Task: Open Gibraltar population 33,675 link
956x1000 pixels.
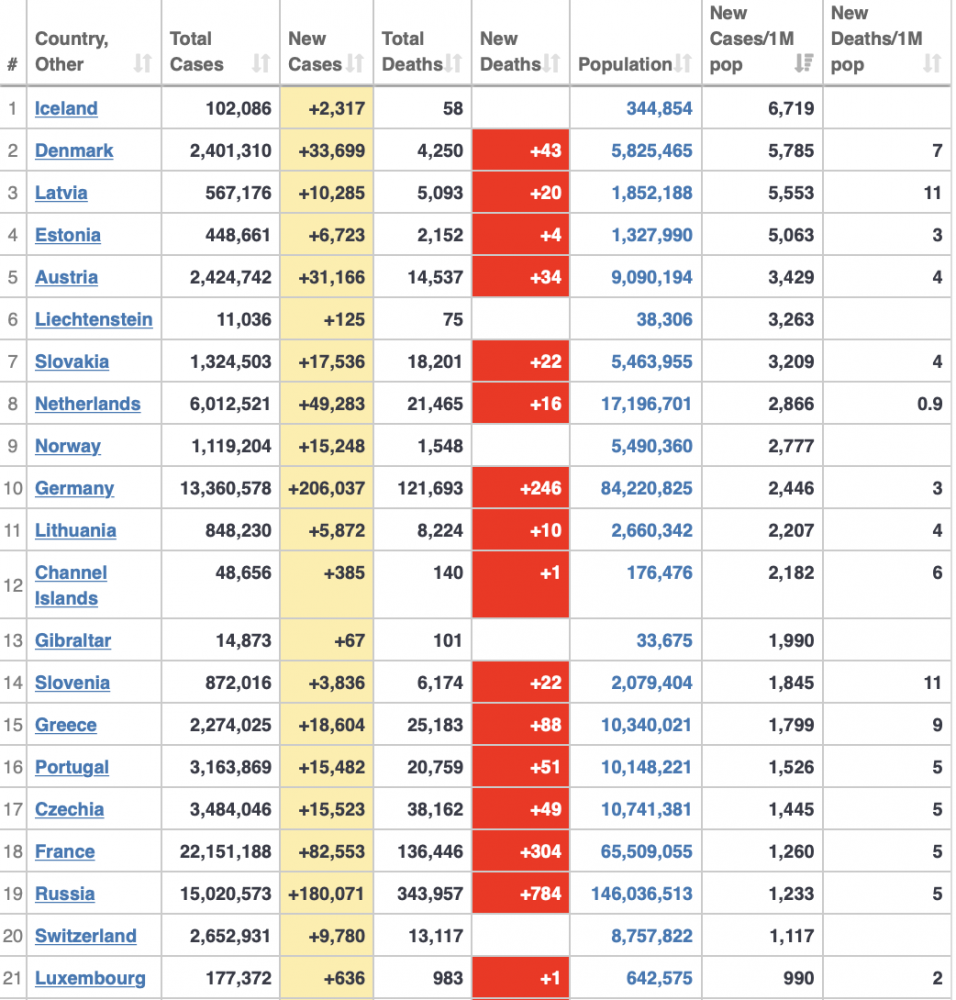Action: (x=665, y=640)
